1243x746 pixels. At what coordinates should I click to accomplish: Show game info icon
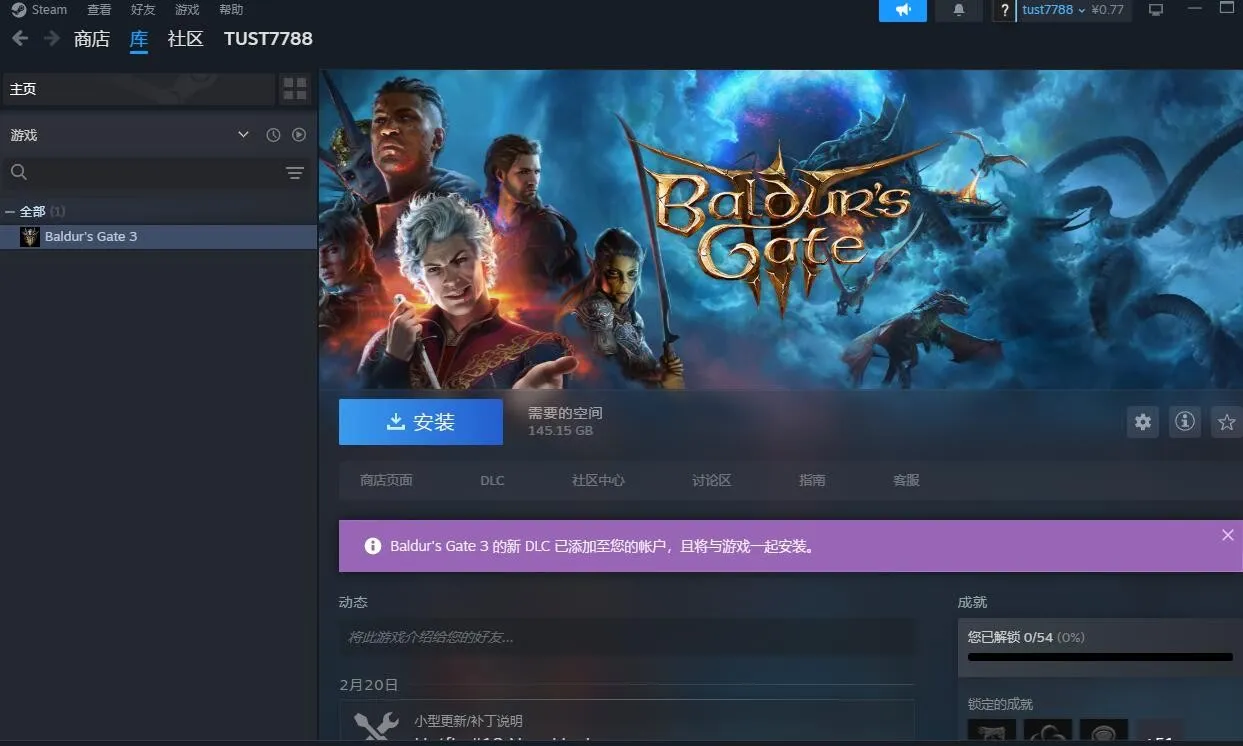coord(1185,422)
